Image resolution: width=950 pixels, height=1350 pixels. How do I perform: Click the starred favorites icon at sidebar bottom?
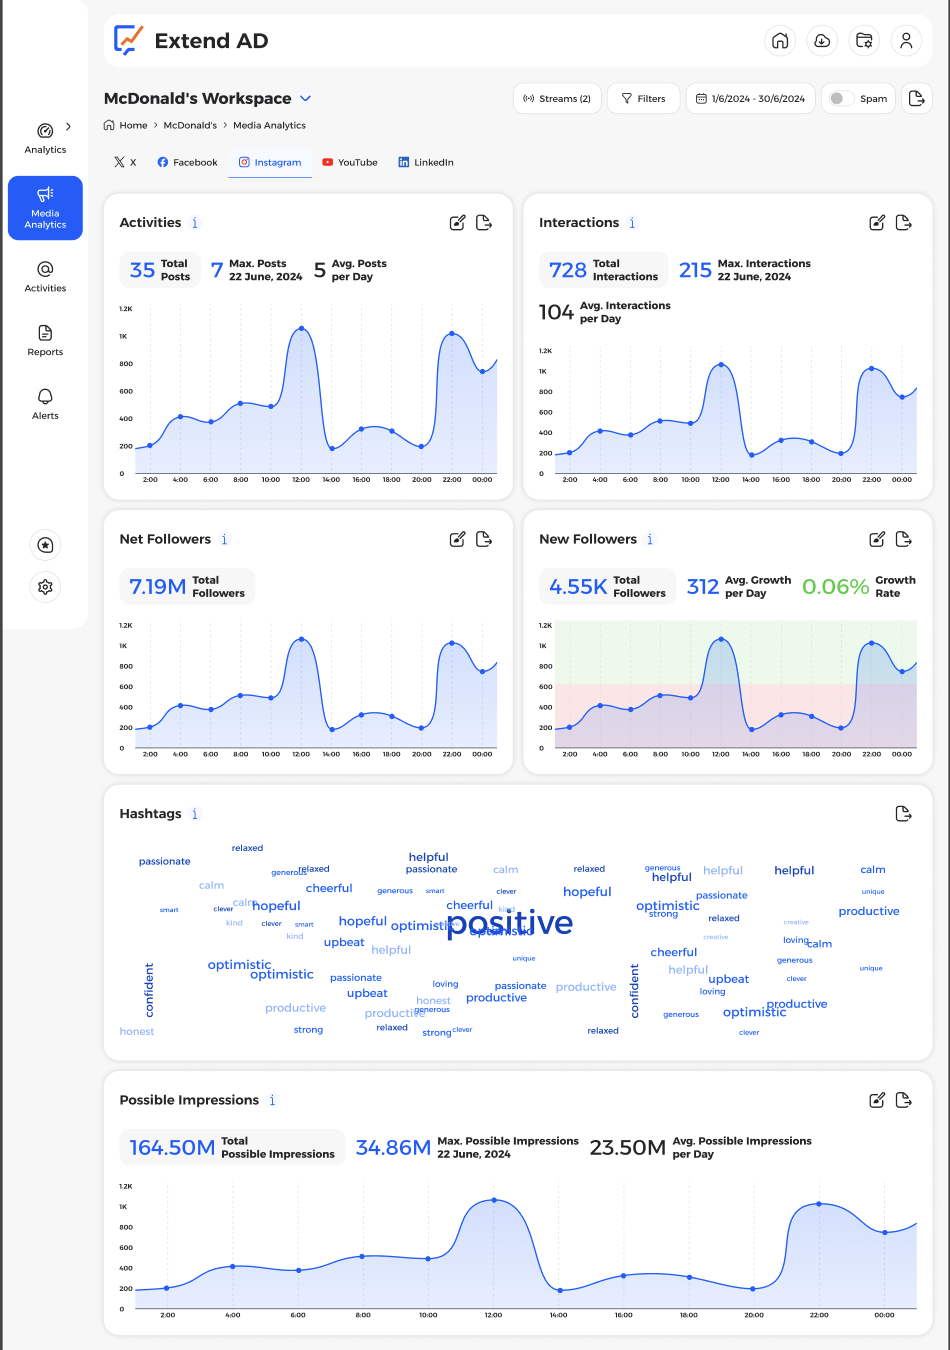45,545
